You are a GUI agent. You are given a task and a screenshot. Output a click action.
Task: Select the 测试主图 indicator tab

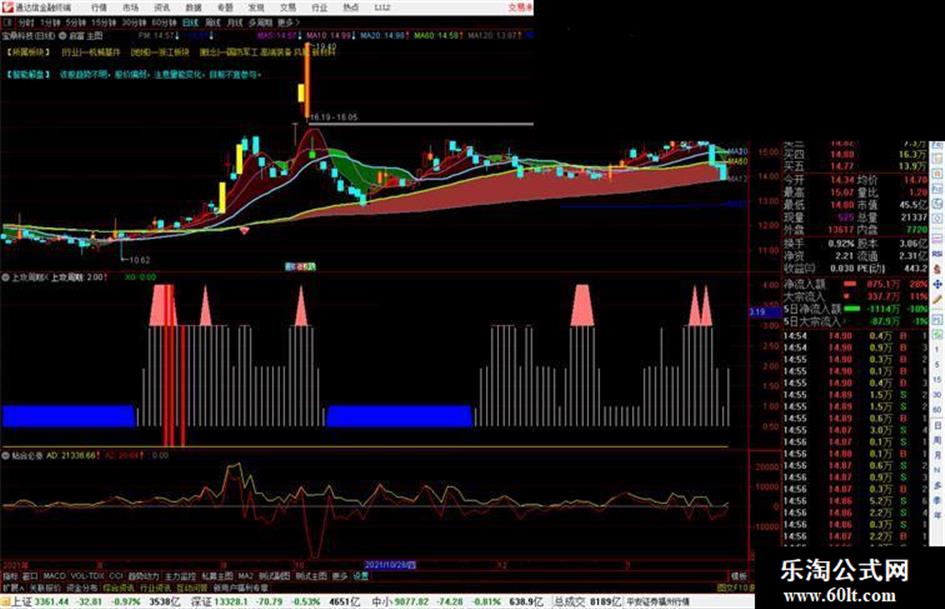click(x=311, y=576)
